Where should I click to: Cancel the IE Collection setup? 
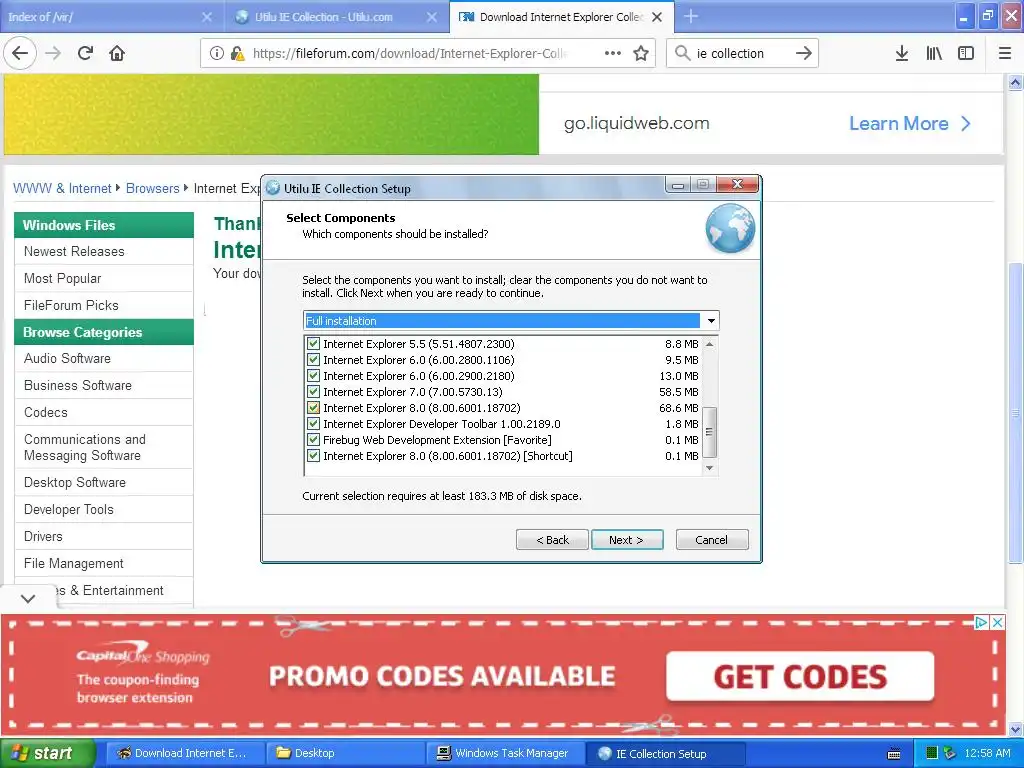(712, 539)
